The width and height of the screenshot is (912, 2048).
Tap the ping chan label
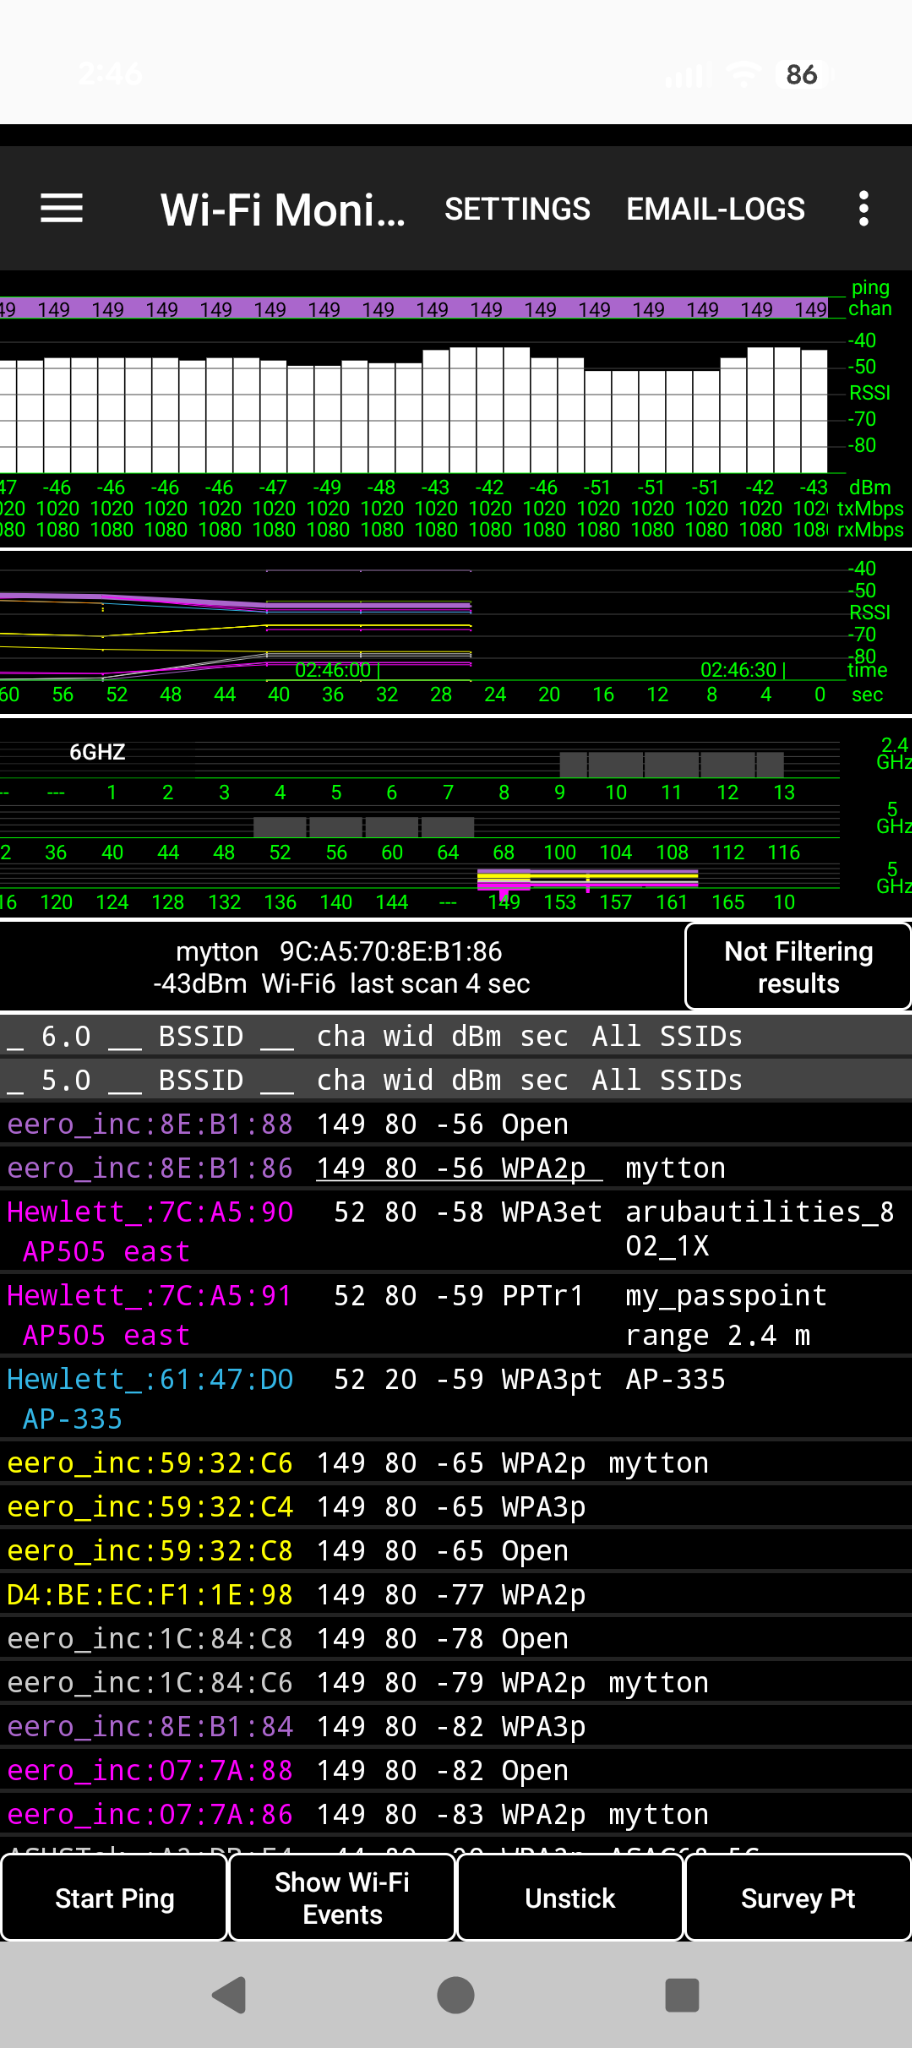click(x=870, y=298)
